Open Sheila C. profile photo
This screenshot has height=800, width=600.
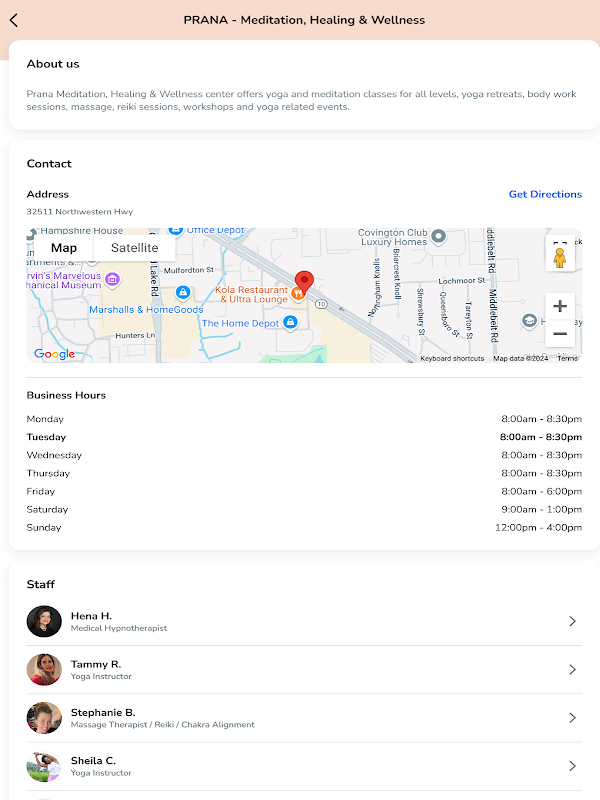click(44, 766)
